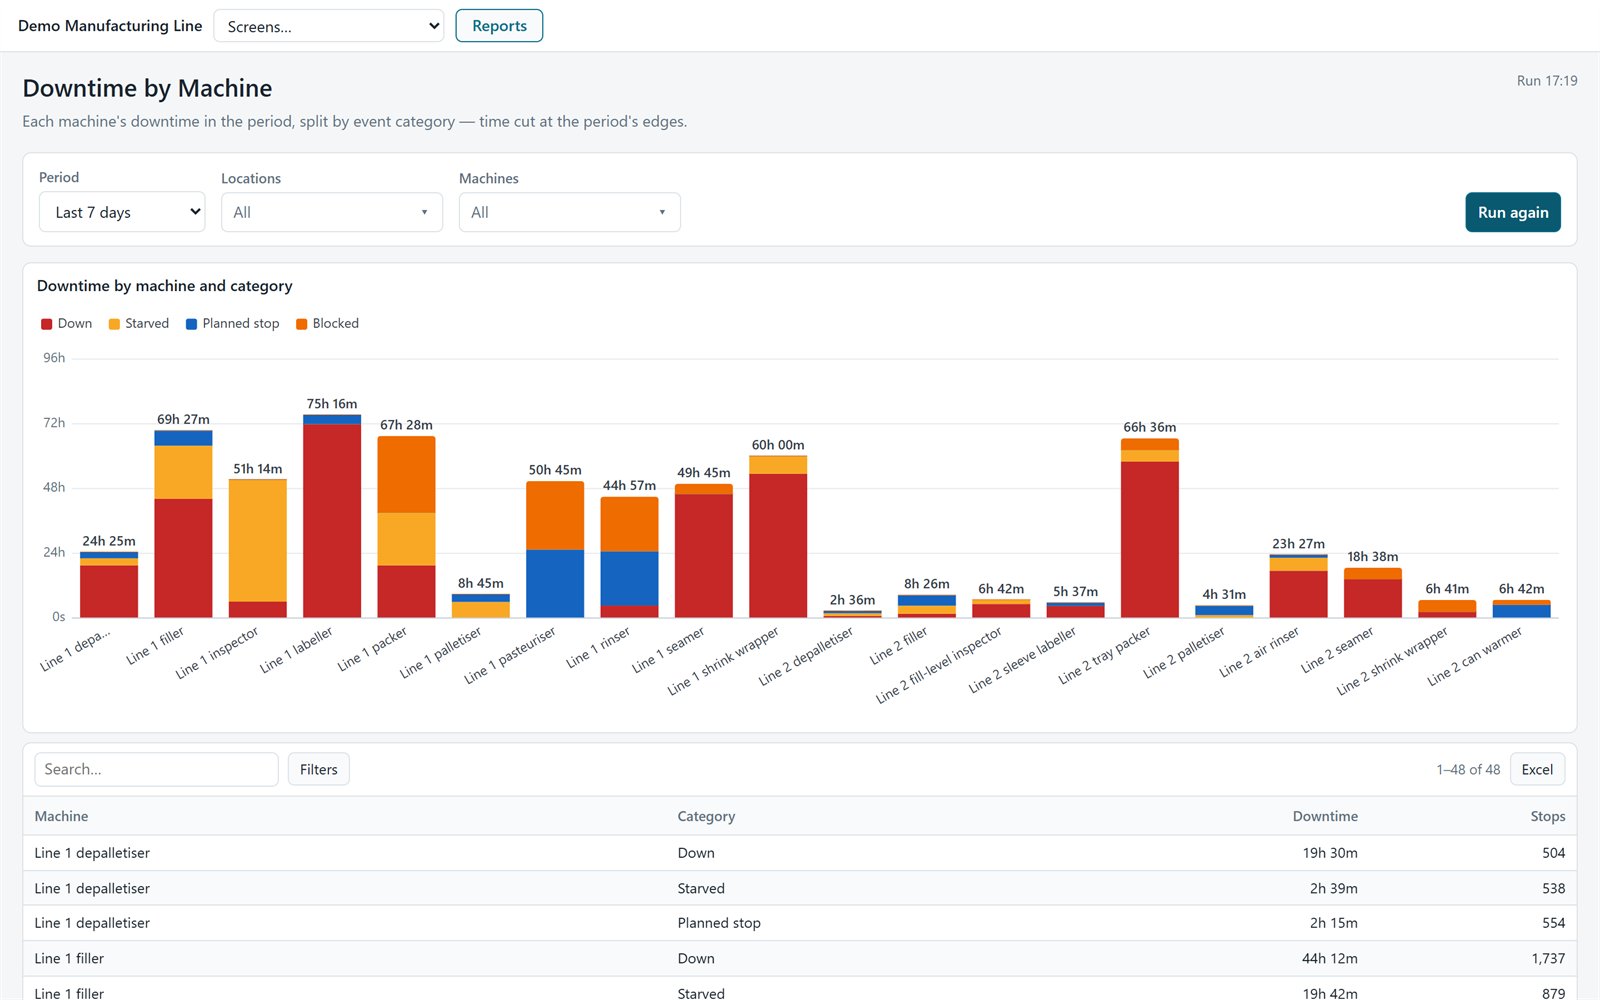Click the Line 1 palletiser axis label
The width and height of the screenshot is (1600, 1000).
[x=441, y=652]
